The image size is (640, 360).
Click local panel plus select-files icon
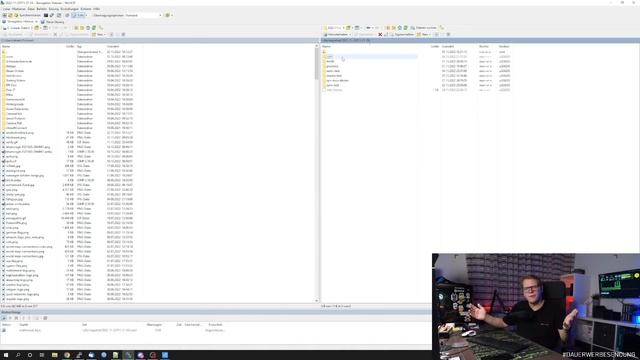pos(111,35)
